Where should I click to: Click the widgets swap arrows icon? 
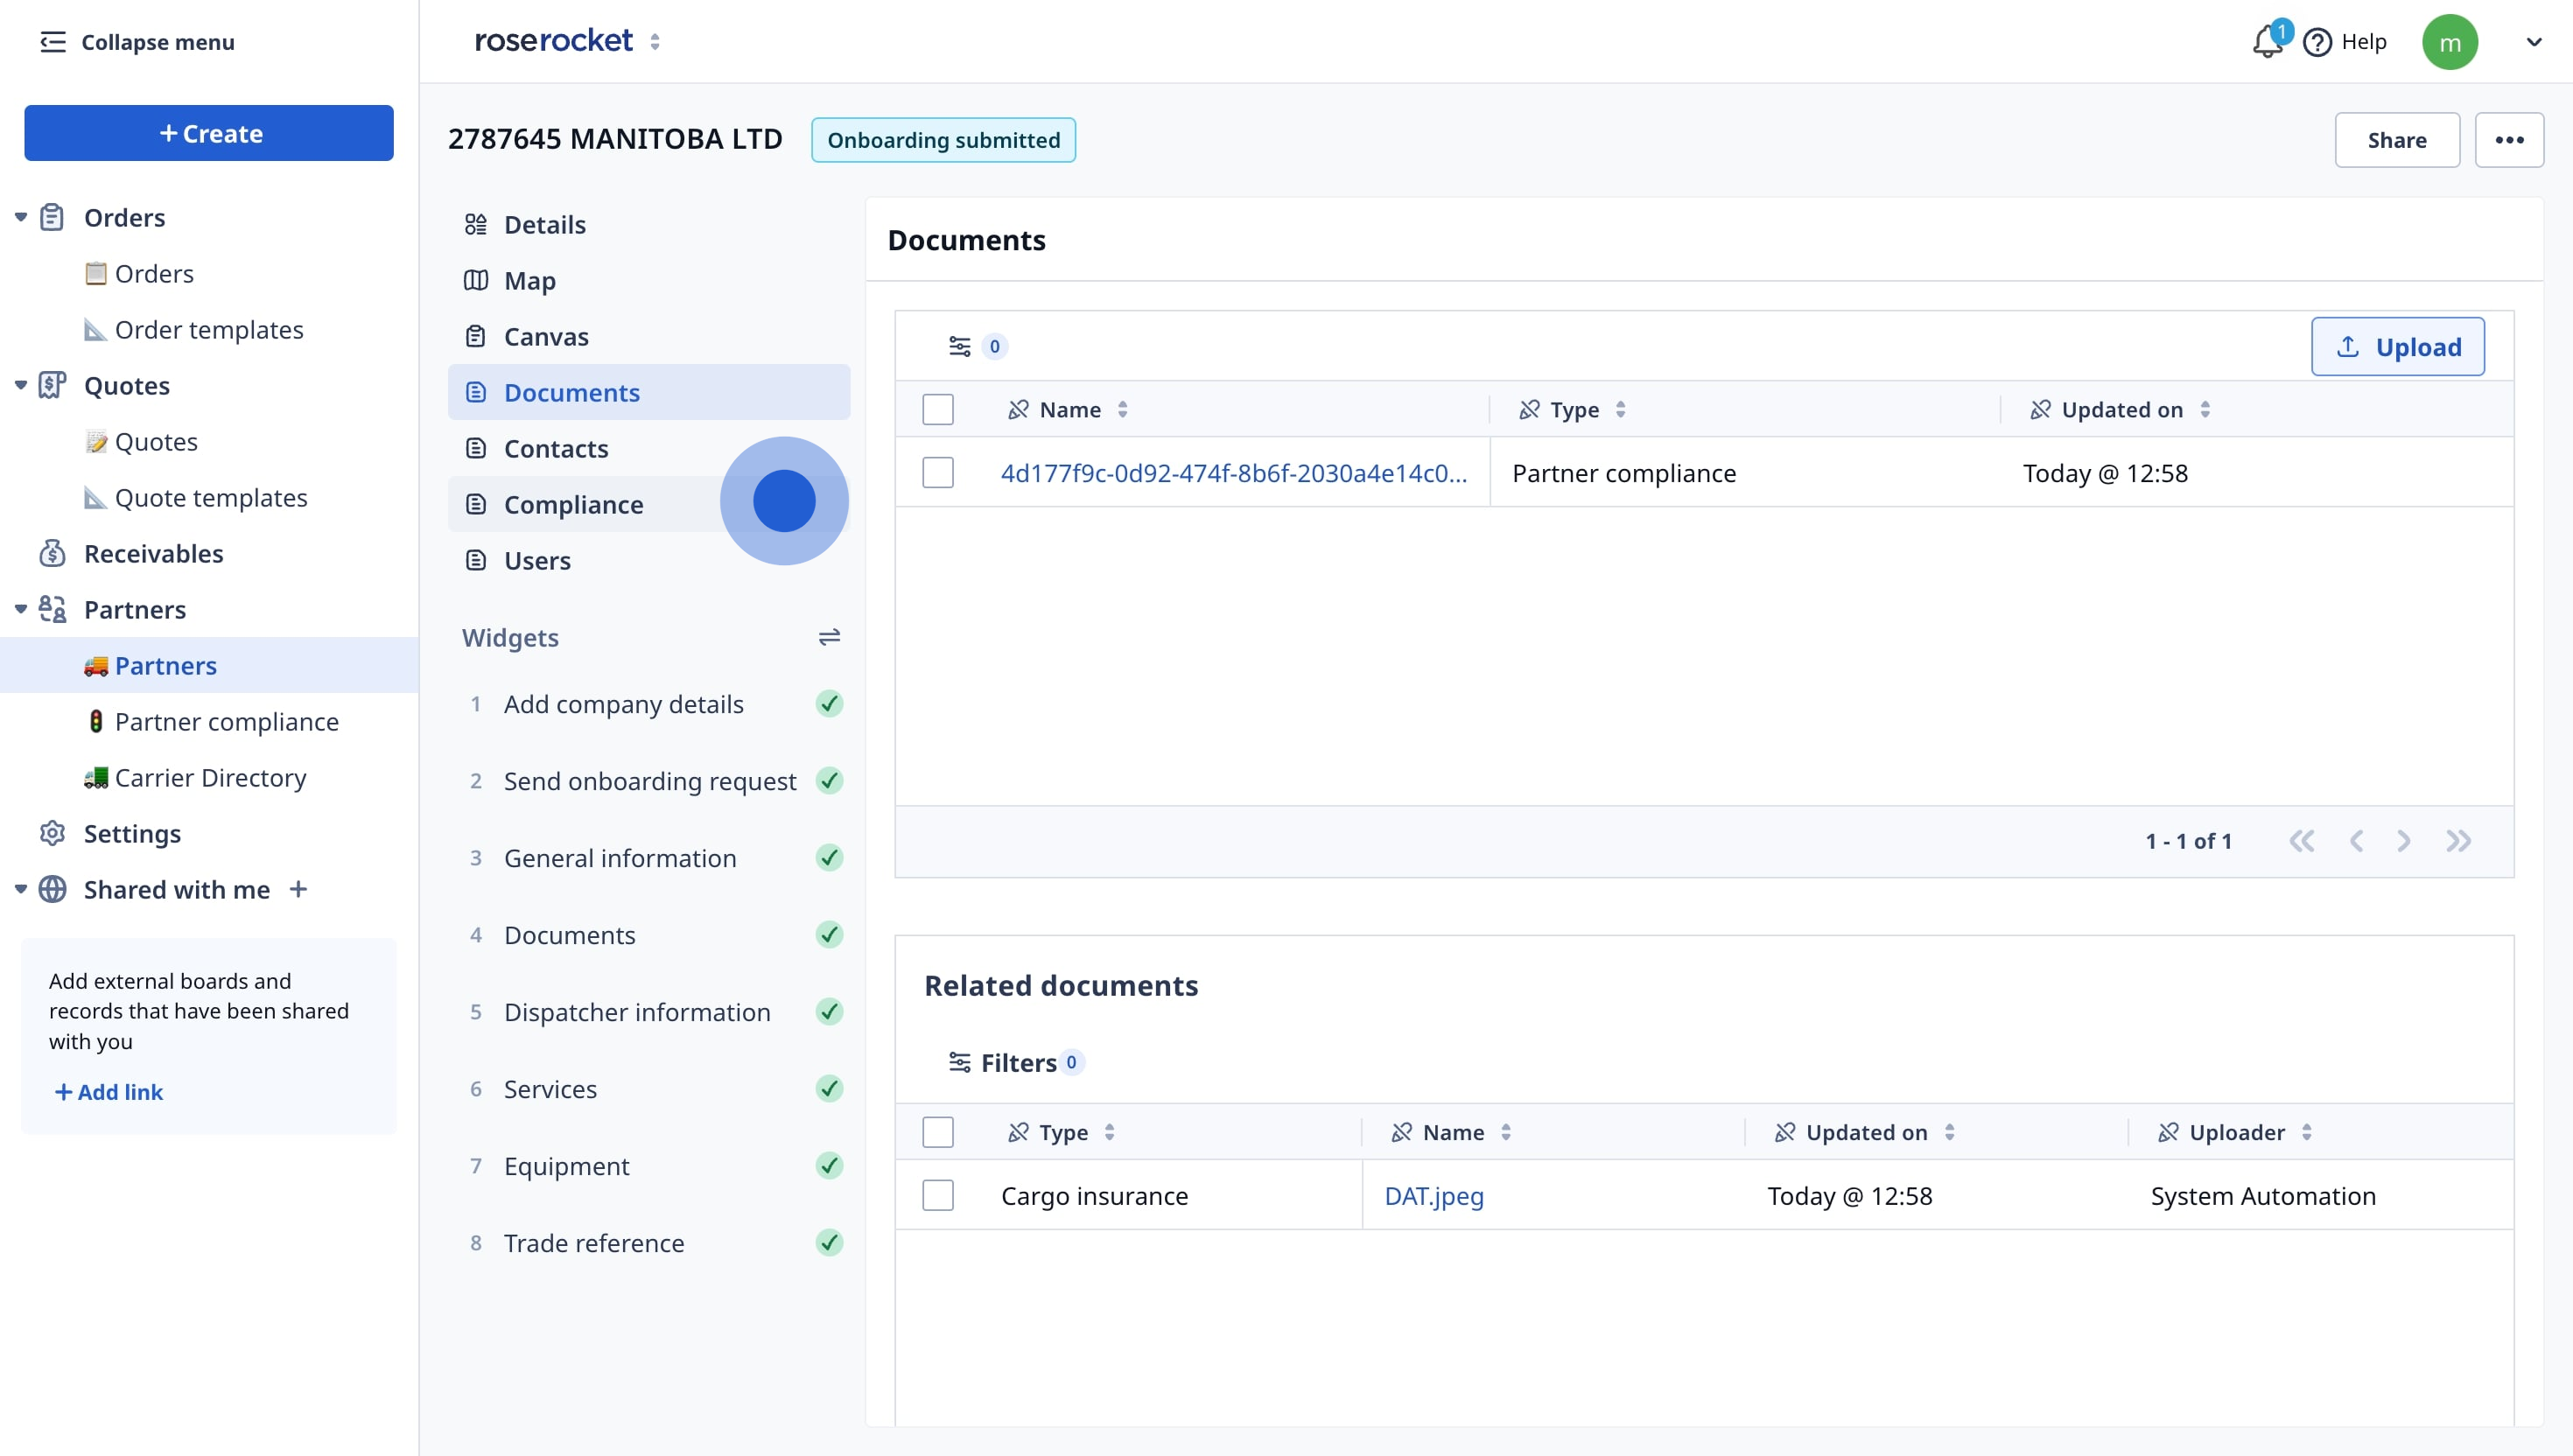[x=829, y=637]
